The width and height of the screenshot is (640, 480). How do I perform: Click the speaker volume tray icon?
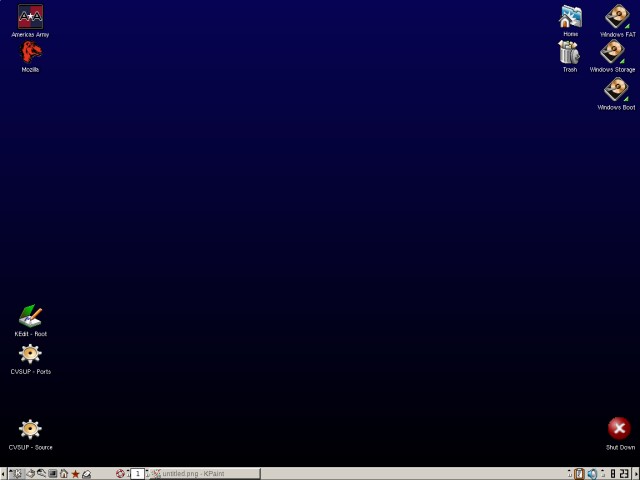[592, 474]
